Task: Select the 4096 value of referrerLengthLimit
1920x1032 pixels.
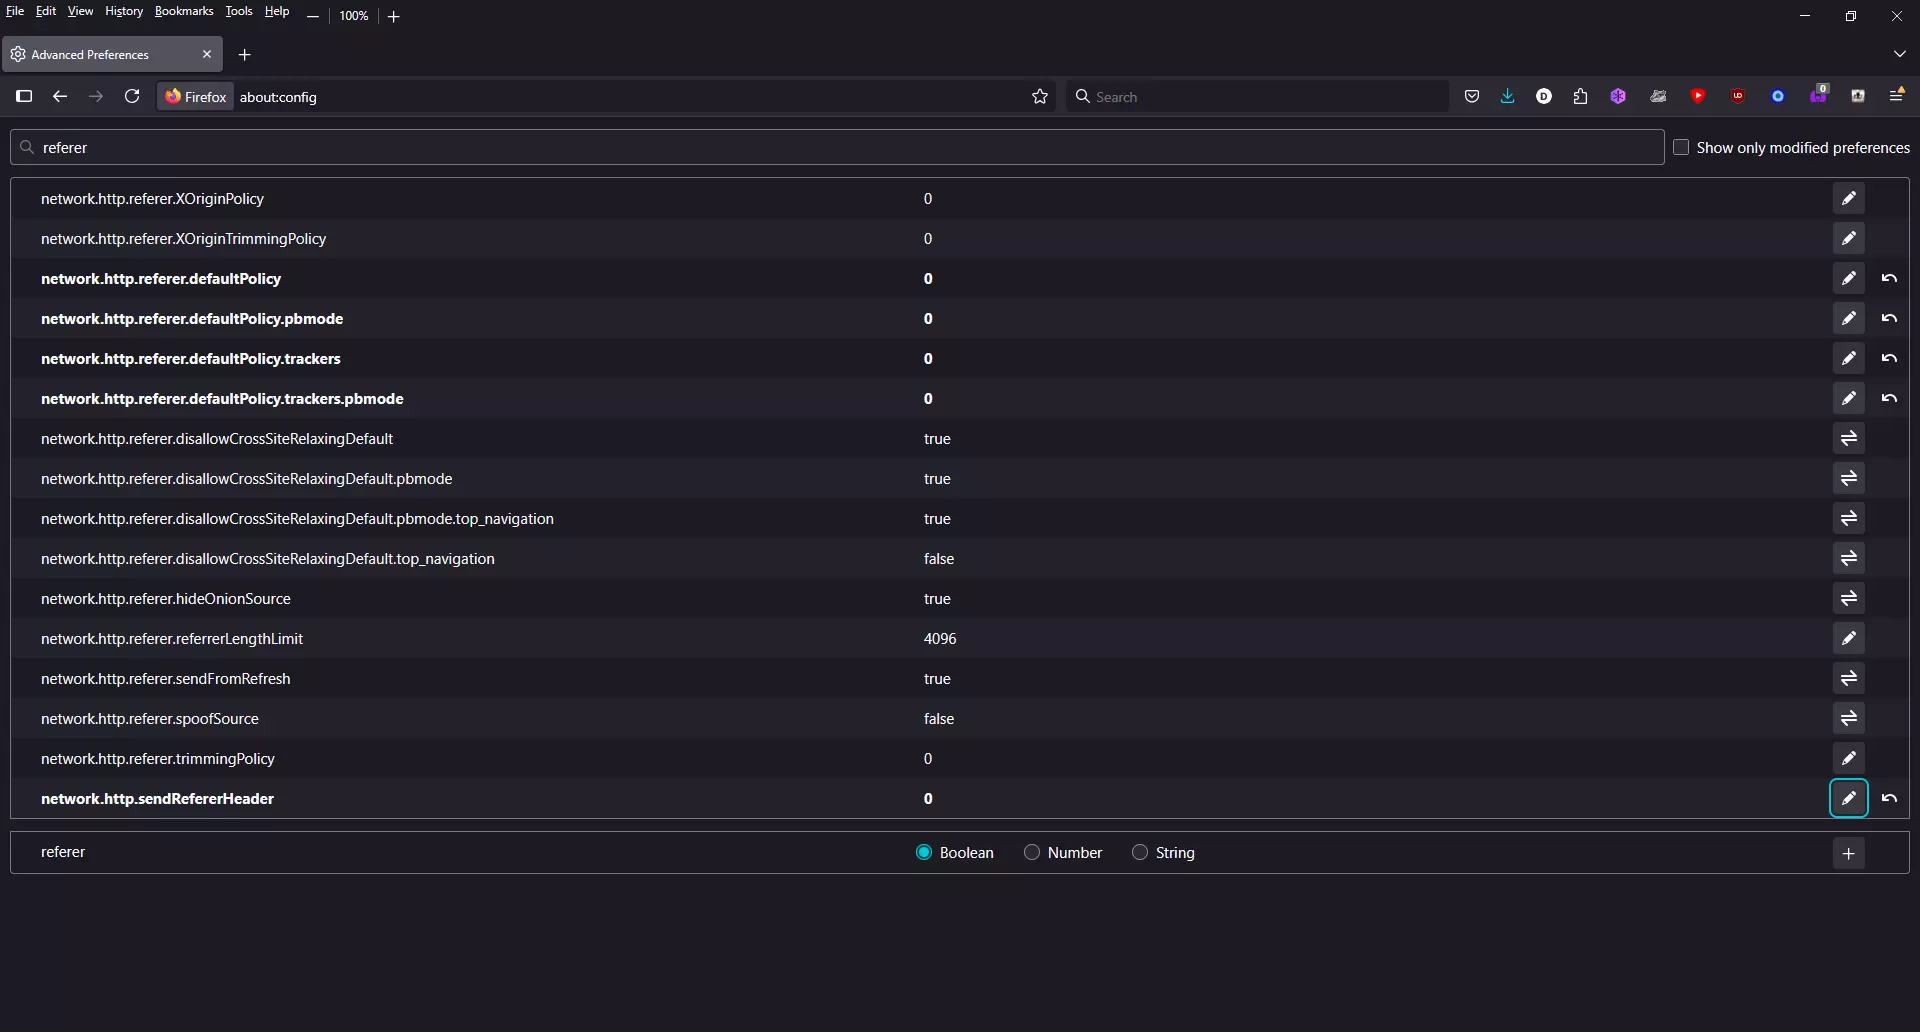Action: coord(940,638)
